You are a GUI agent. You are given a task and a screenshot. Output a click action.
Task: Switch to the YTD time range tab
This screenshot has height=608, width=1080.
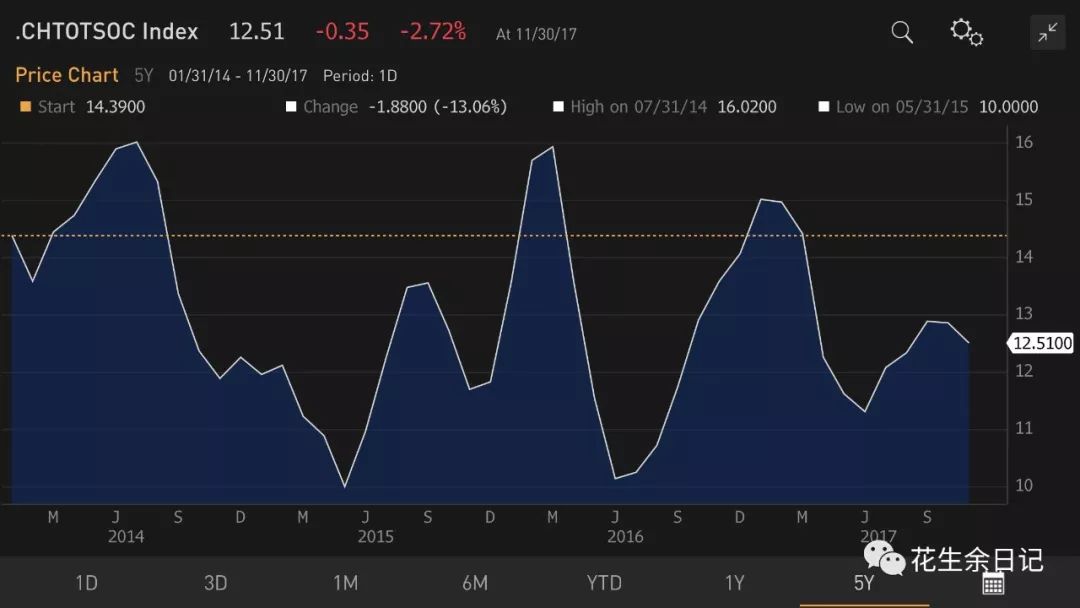(604, 583)
